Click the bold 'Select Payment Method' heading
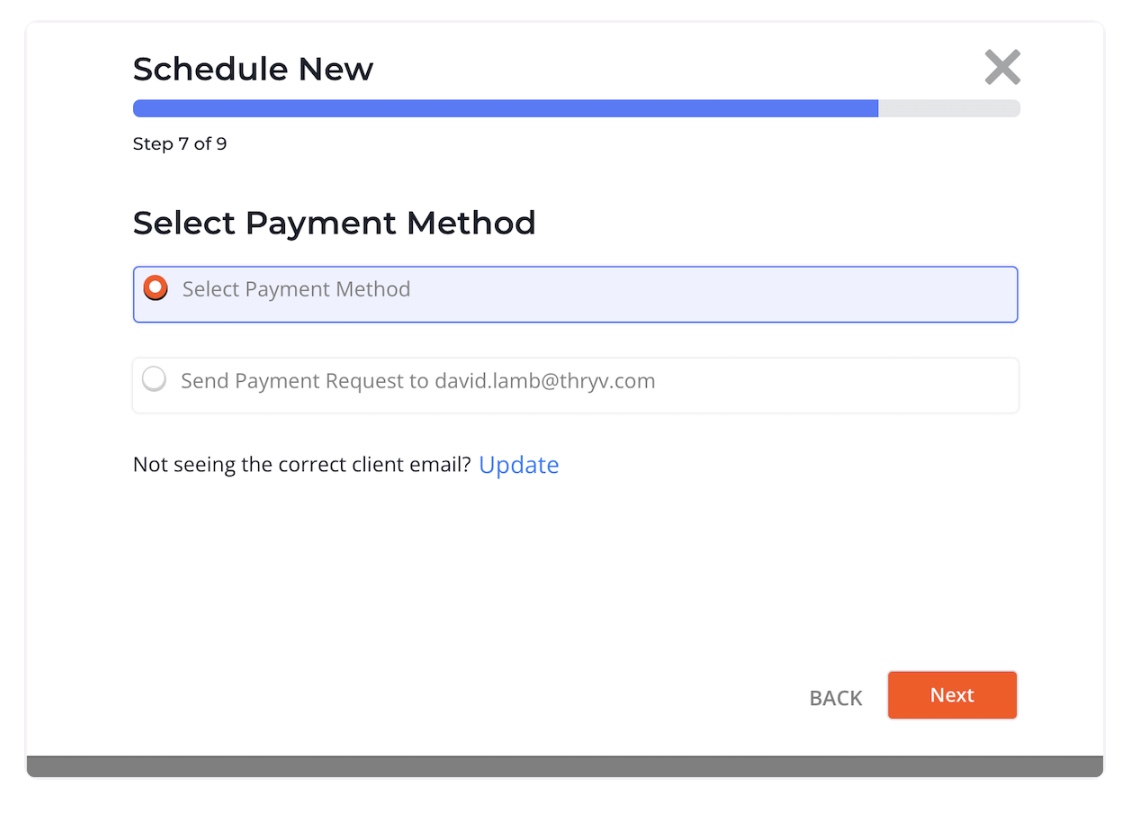 click(334, 222)
